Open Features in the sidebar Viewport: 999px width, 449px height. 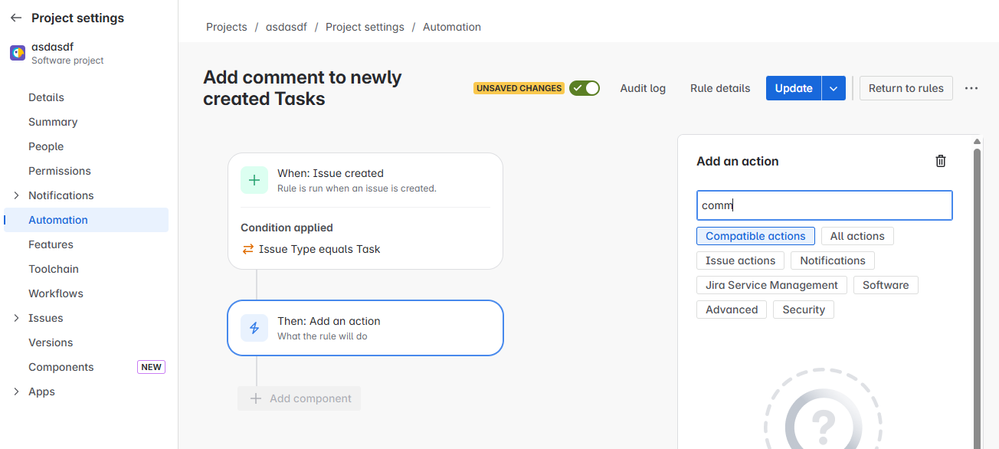click(x=50, y=245)
